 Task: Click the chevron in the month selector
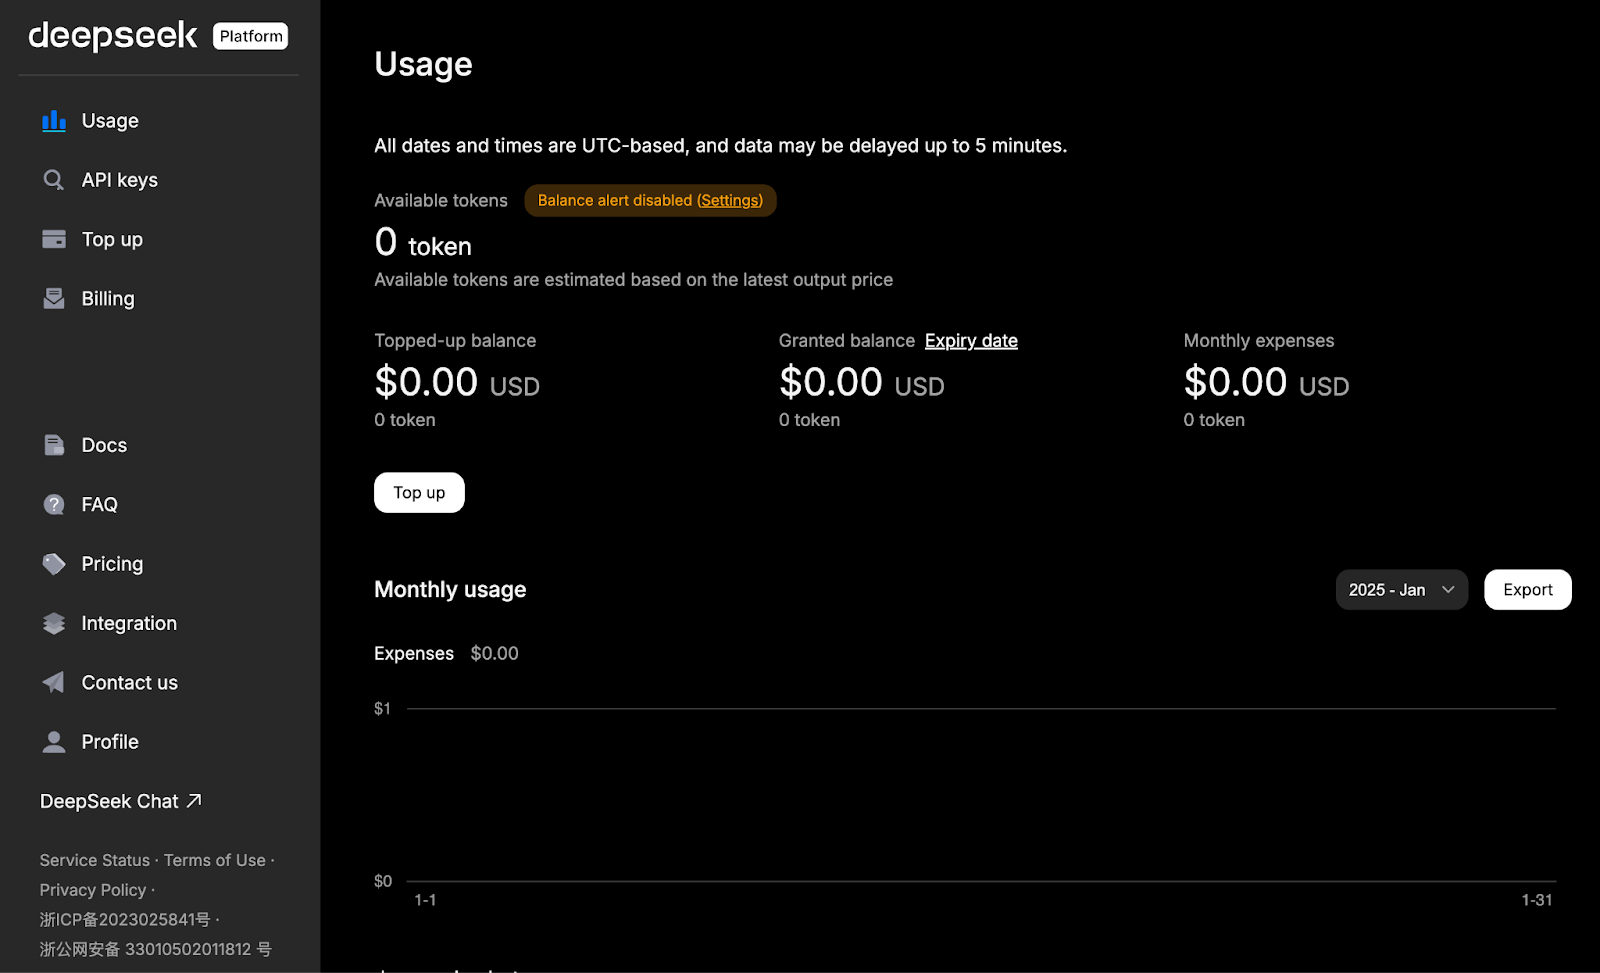(x=1448, y=590)
